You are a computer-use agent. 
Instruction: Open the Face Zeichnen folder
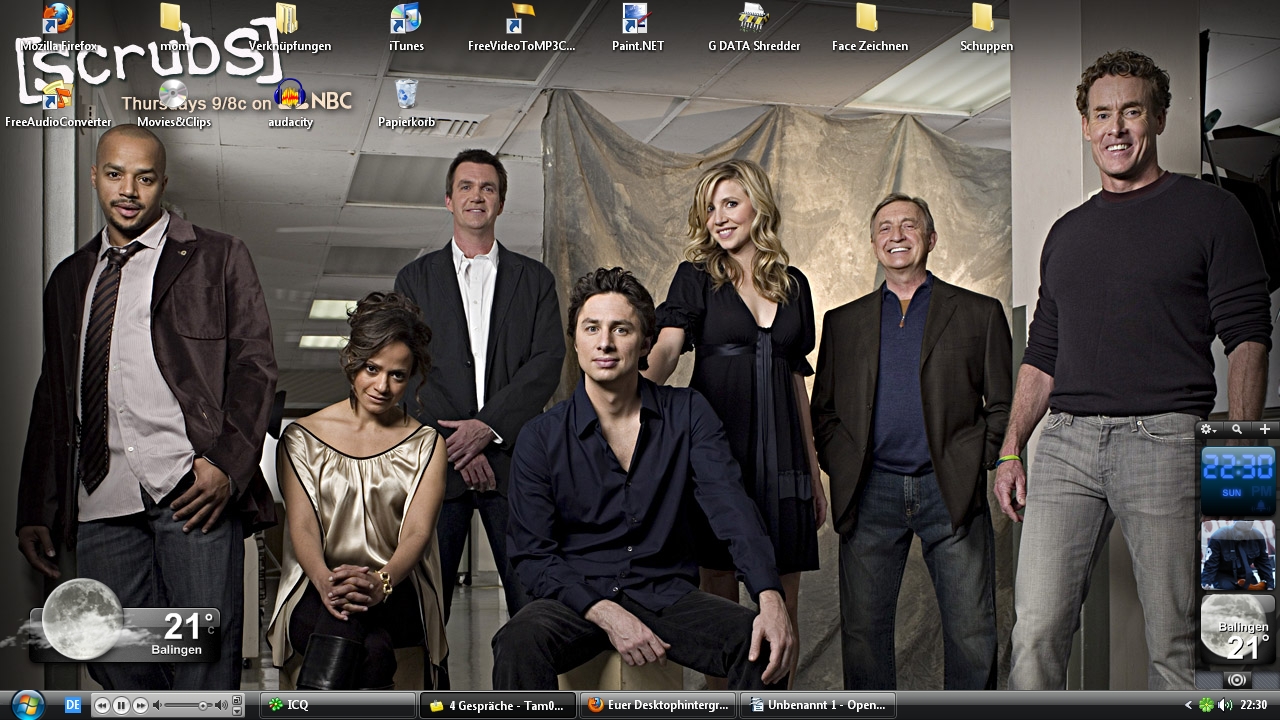tap(869, 28)
